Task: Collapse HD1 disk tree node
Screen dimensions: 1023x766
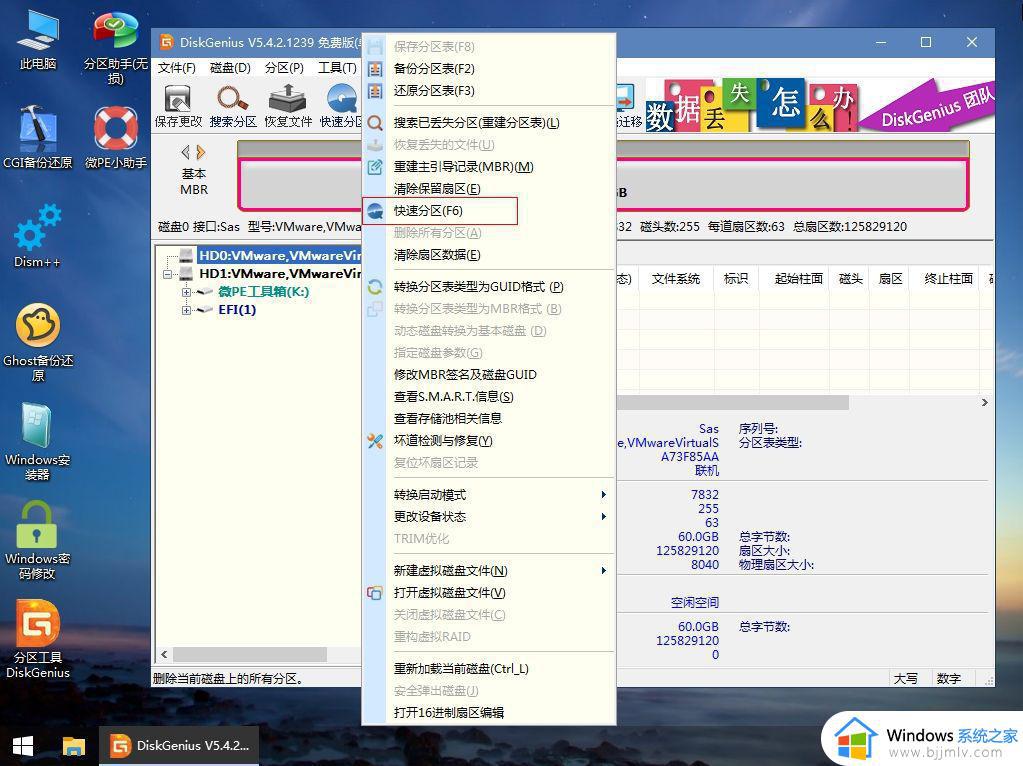Action: point(168,274)
